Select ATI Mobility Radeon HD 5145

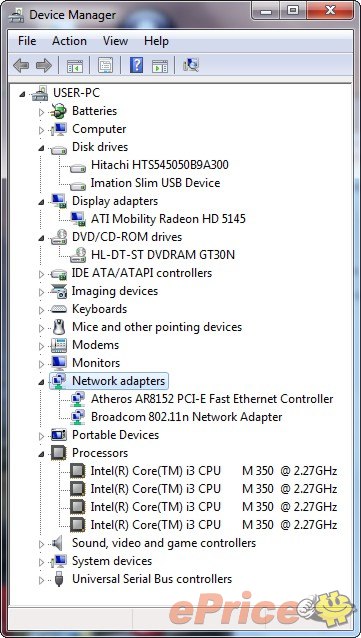[168, 219]
